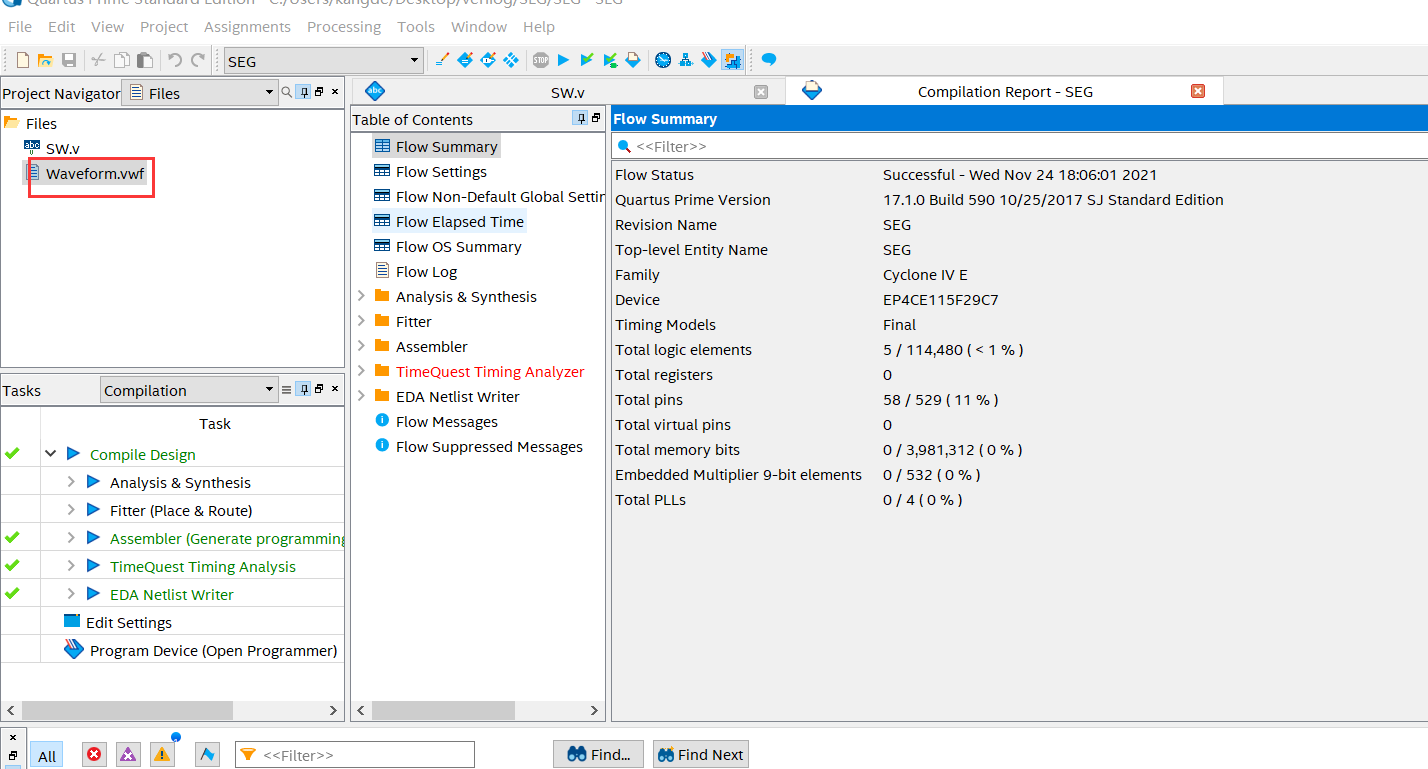The image size is (1428, 769).
Task: Select the Waveform.vwf file
Action: (95, 174)
